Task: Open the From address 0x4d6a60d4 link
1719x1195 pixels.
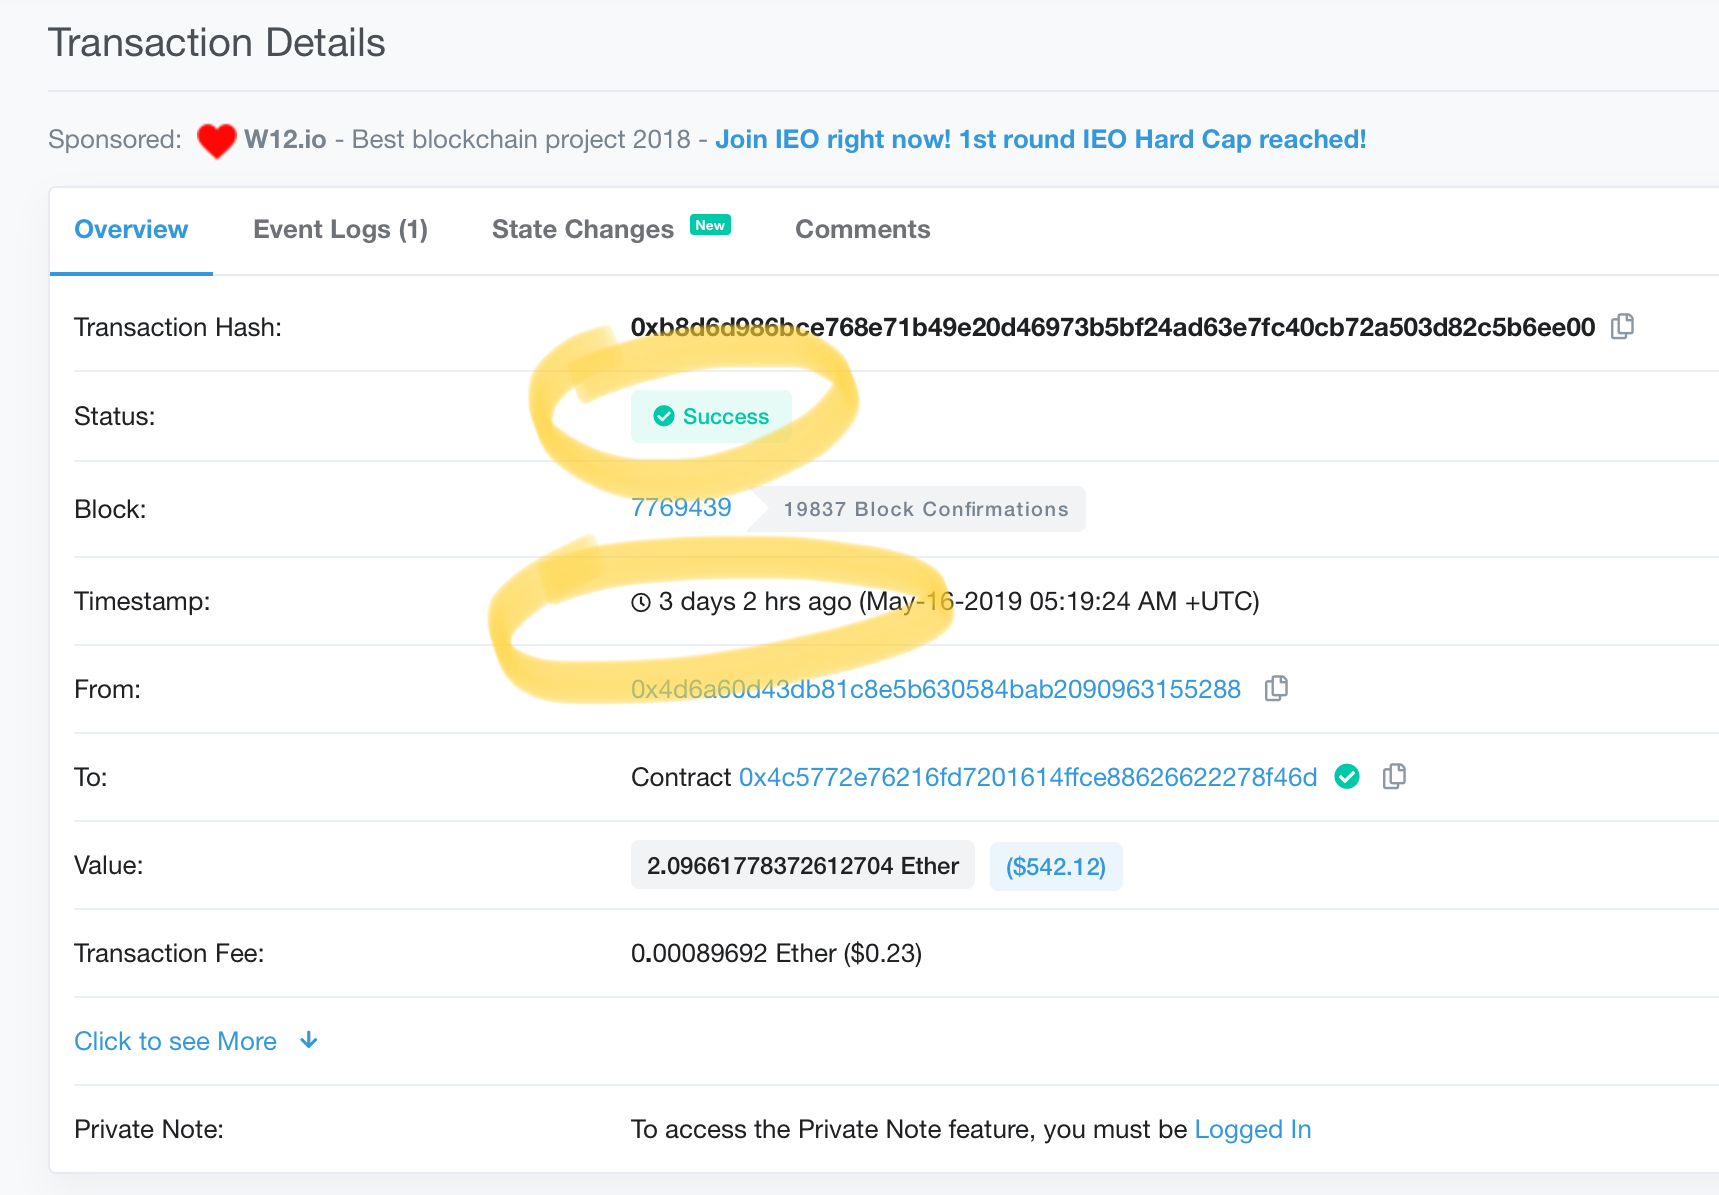Action: [935, 689]
